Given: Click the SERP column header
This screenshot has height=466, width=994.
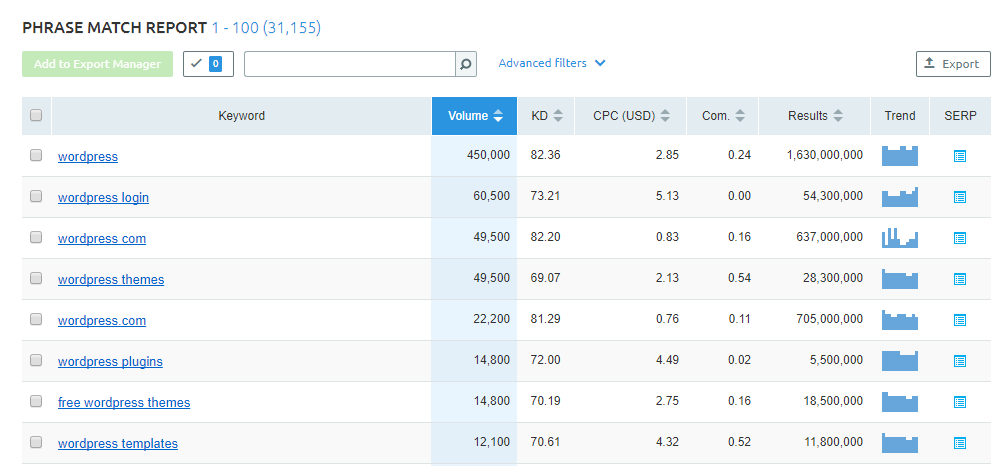Looking at the screenshot, I should pyautogui.click(x=960, y=116).
